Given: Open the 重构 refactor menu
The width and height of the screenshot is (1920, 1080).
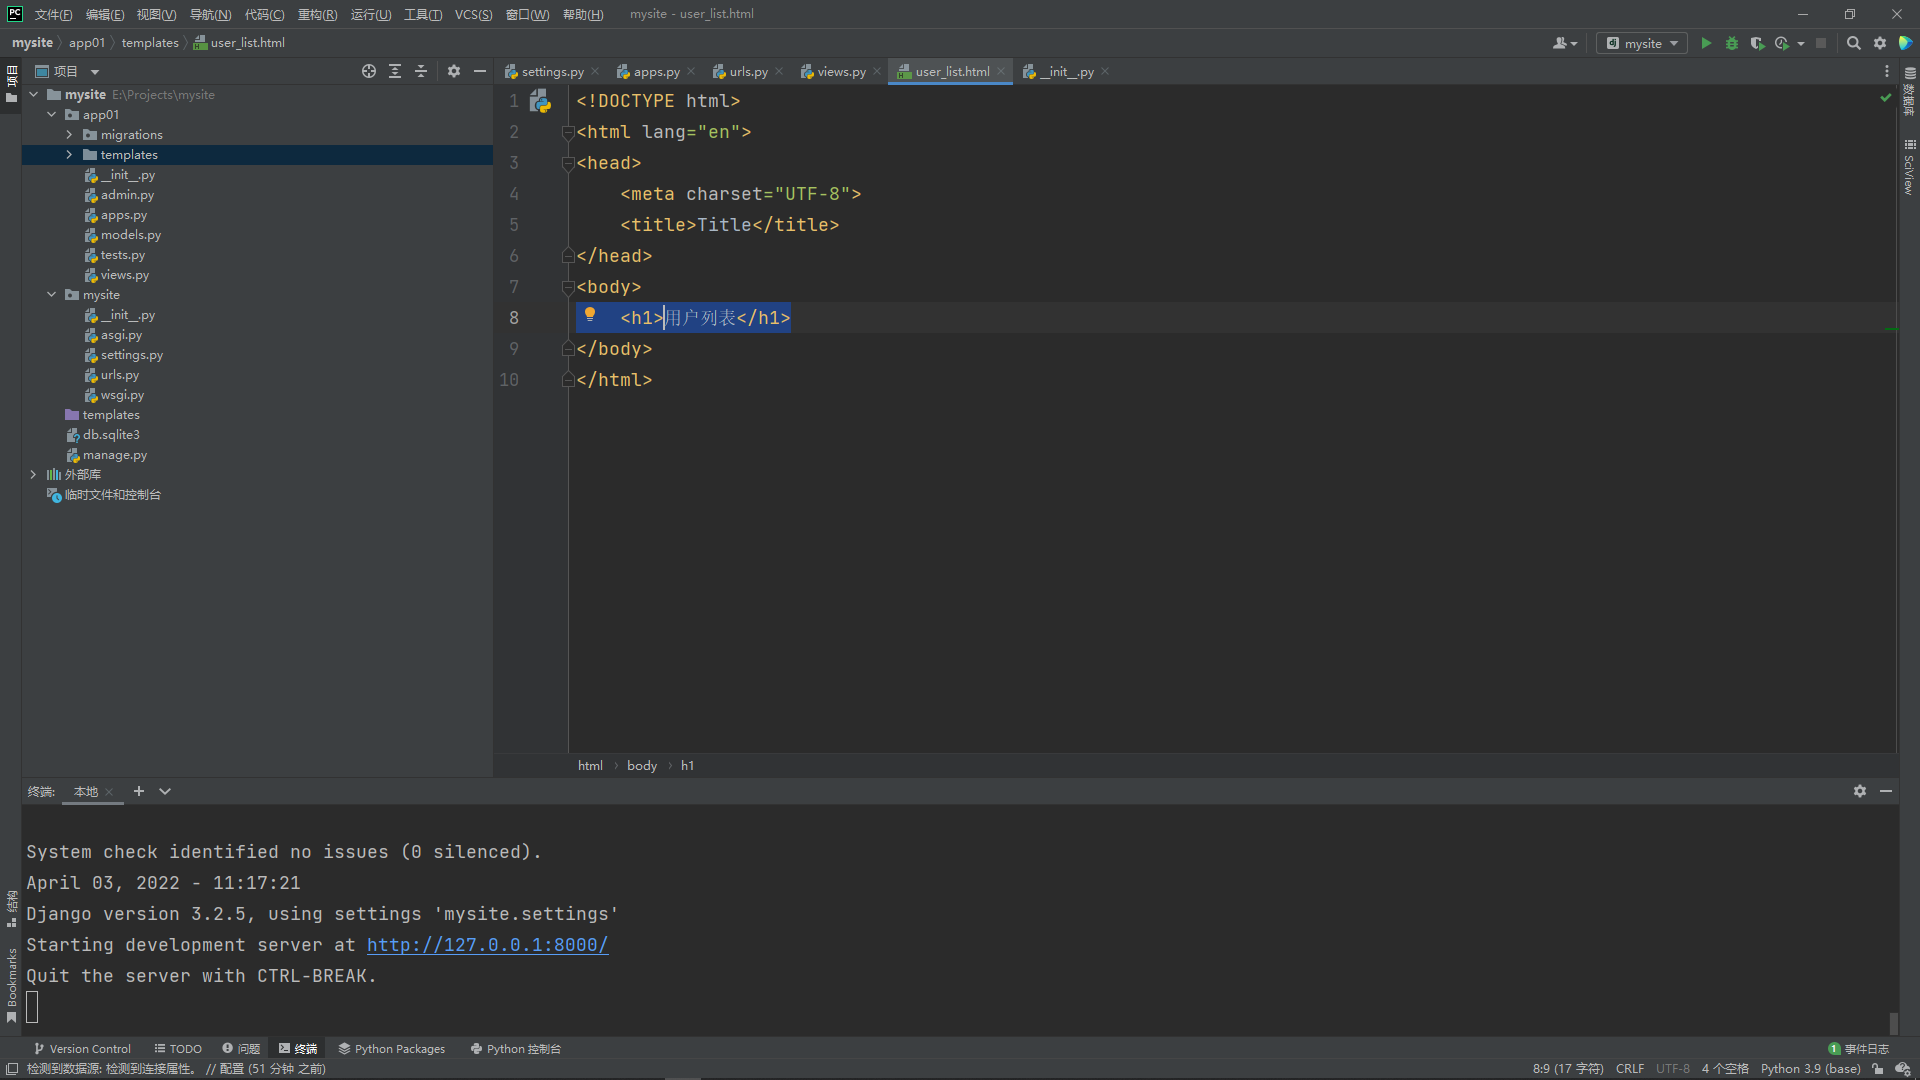Looking at the screenshot, I should 317,14.
